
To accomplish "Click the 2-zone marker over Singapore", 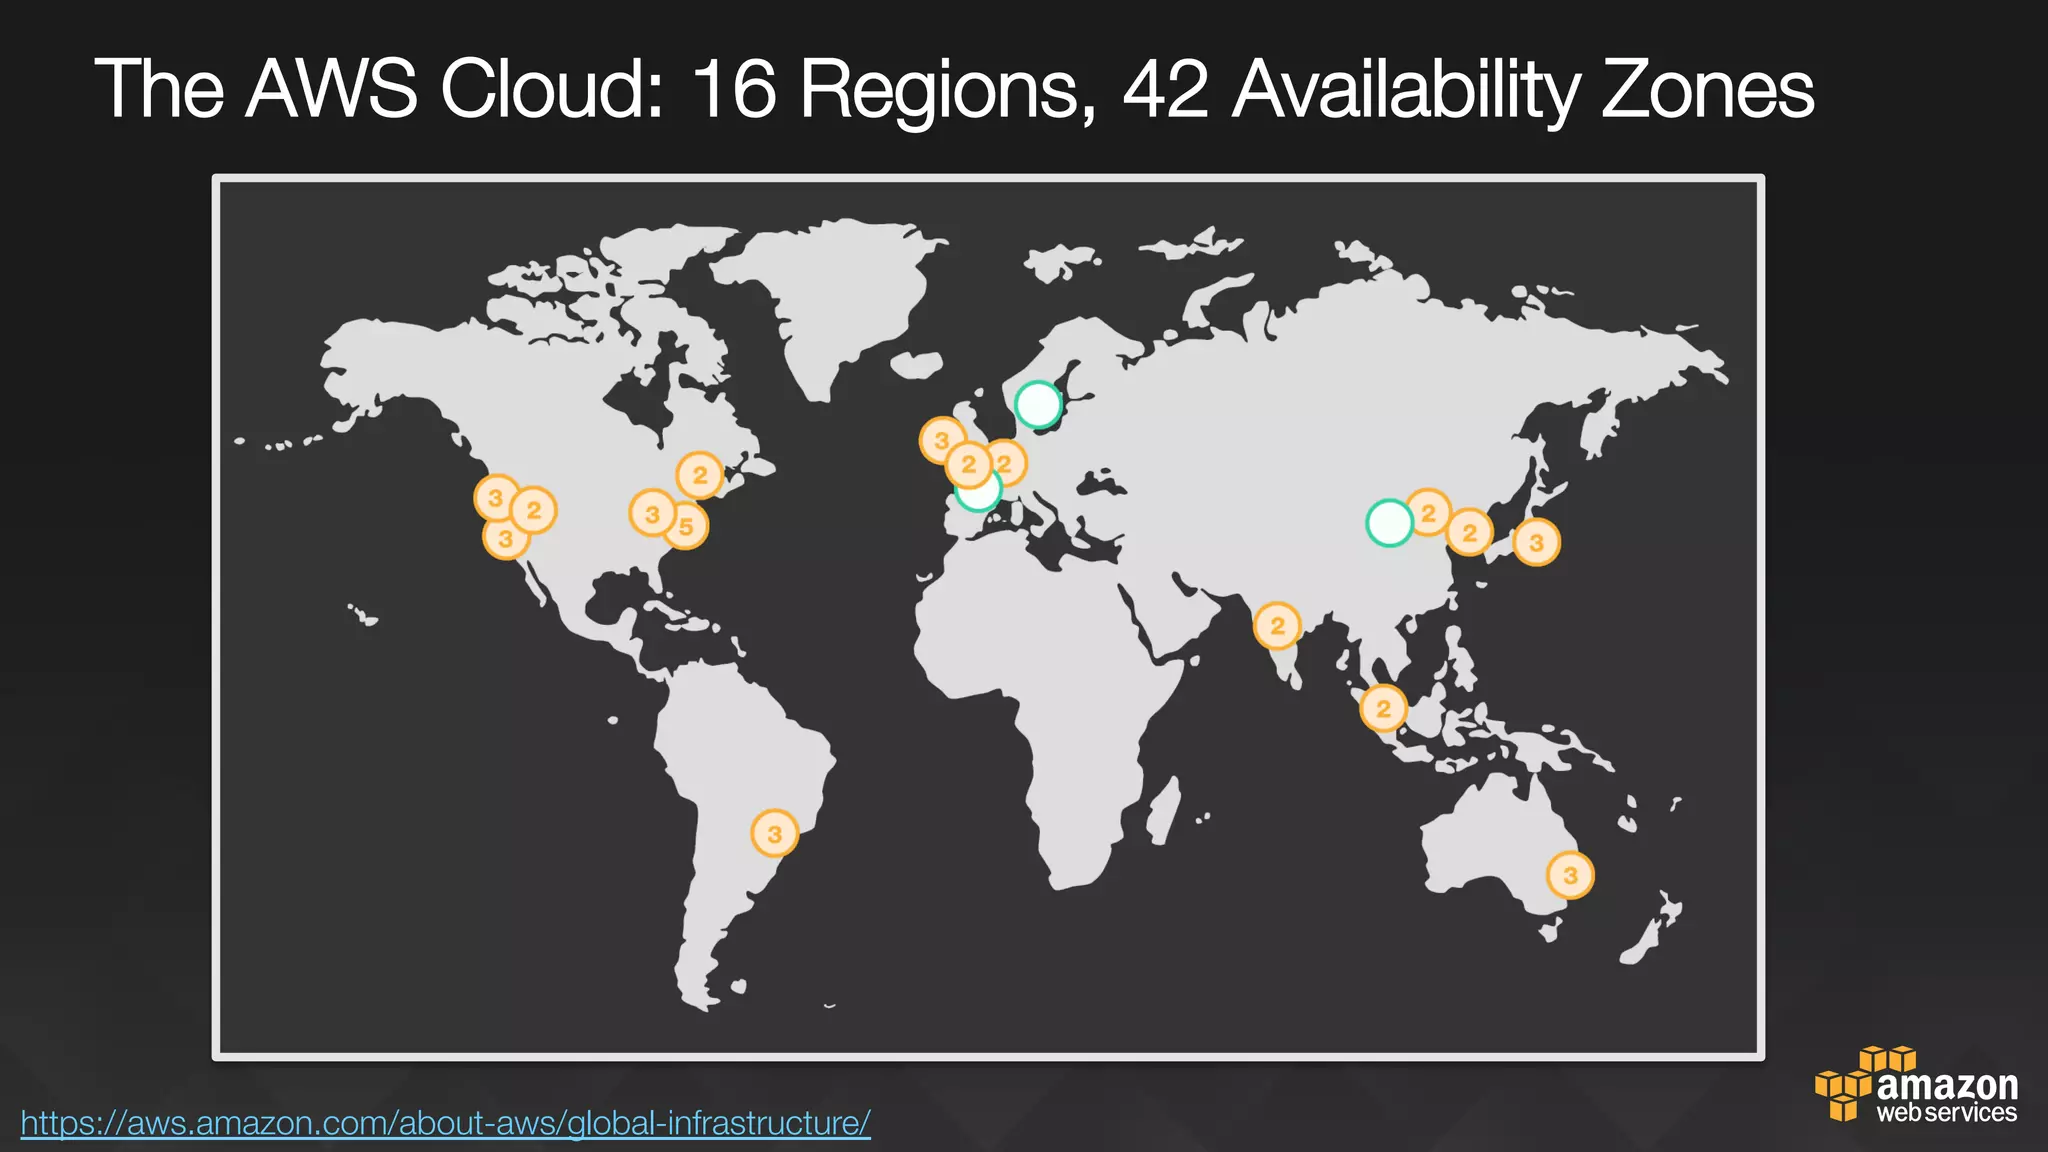I will point(1383,709).
